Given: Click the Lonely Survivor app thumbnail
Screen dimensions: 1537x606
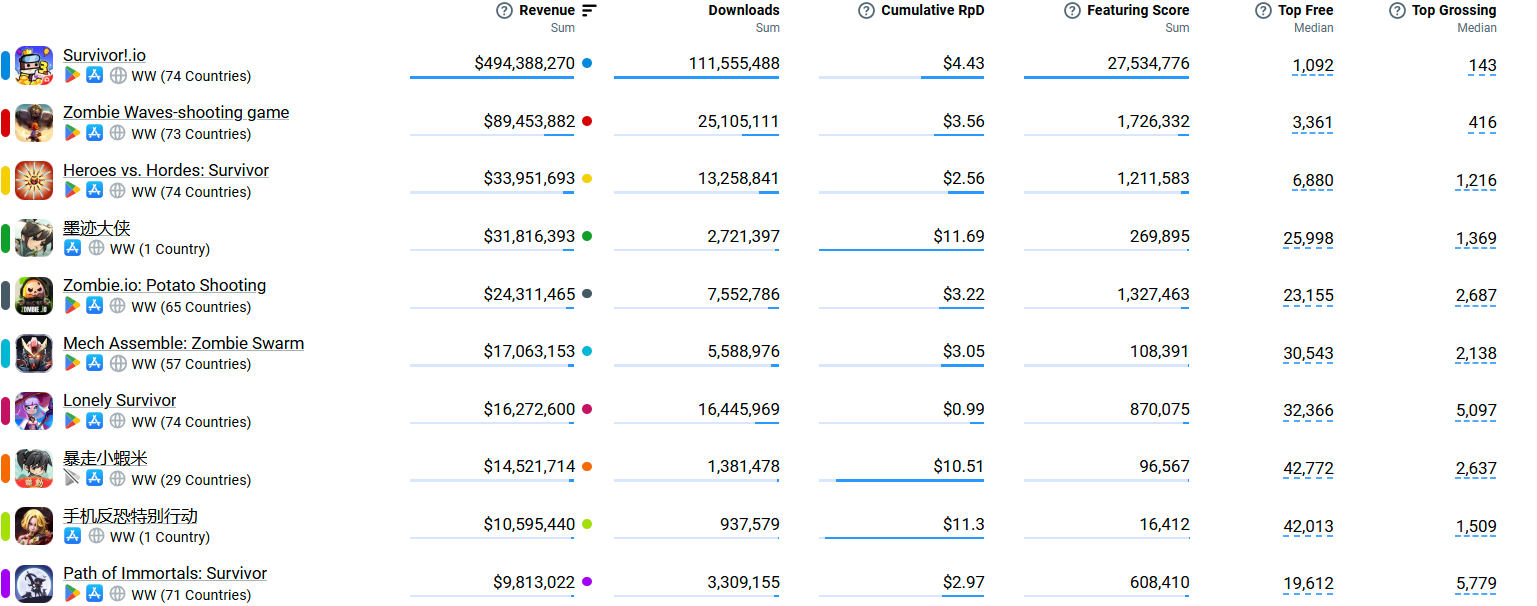Looking at the screenshot, I should (x=34, y=411).
